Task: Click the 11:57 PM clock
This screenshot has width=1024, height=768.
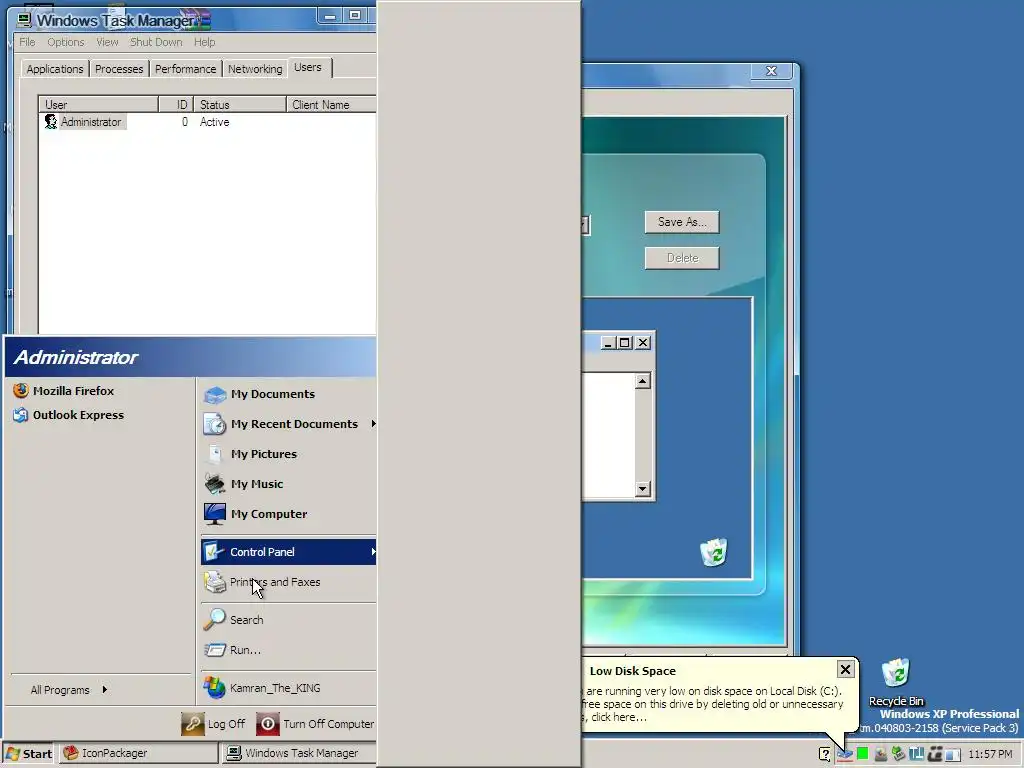Action: coord(990,754)
